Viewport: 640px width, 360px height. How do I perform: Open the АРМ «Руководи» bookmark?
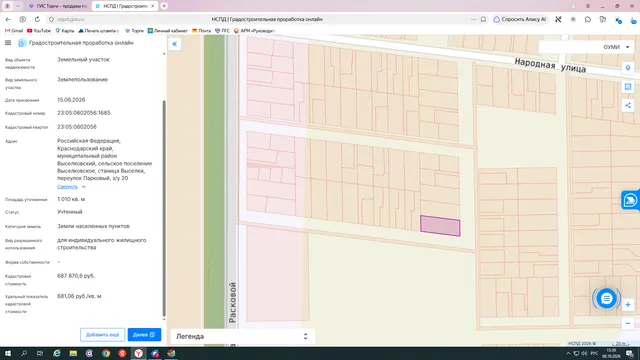[255, 31]
